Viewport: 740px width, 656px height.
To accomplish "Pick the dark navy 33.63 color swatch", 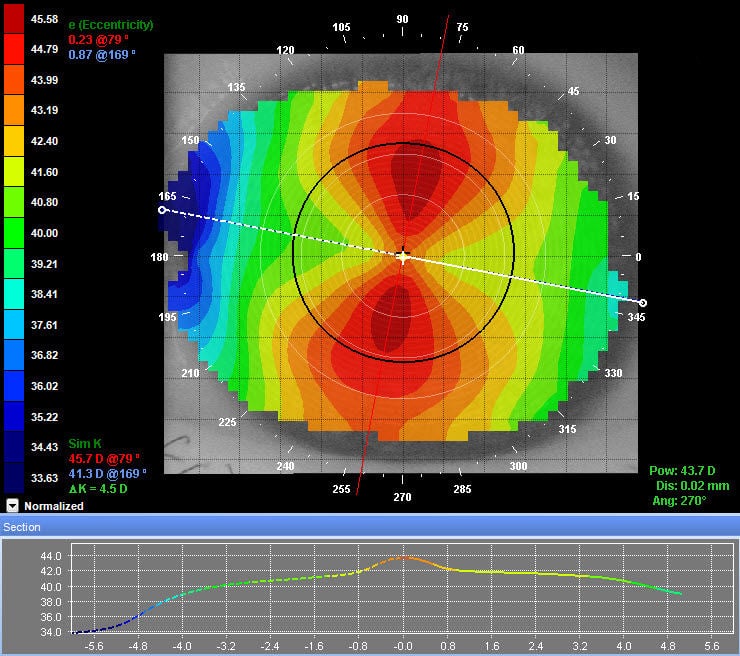I will click(14, 478).
